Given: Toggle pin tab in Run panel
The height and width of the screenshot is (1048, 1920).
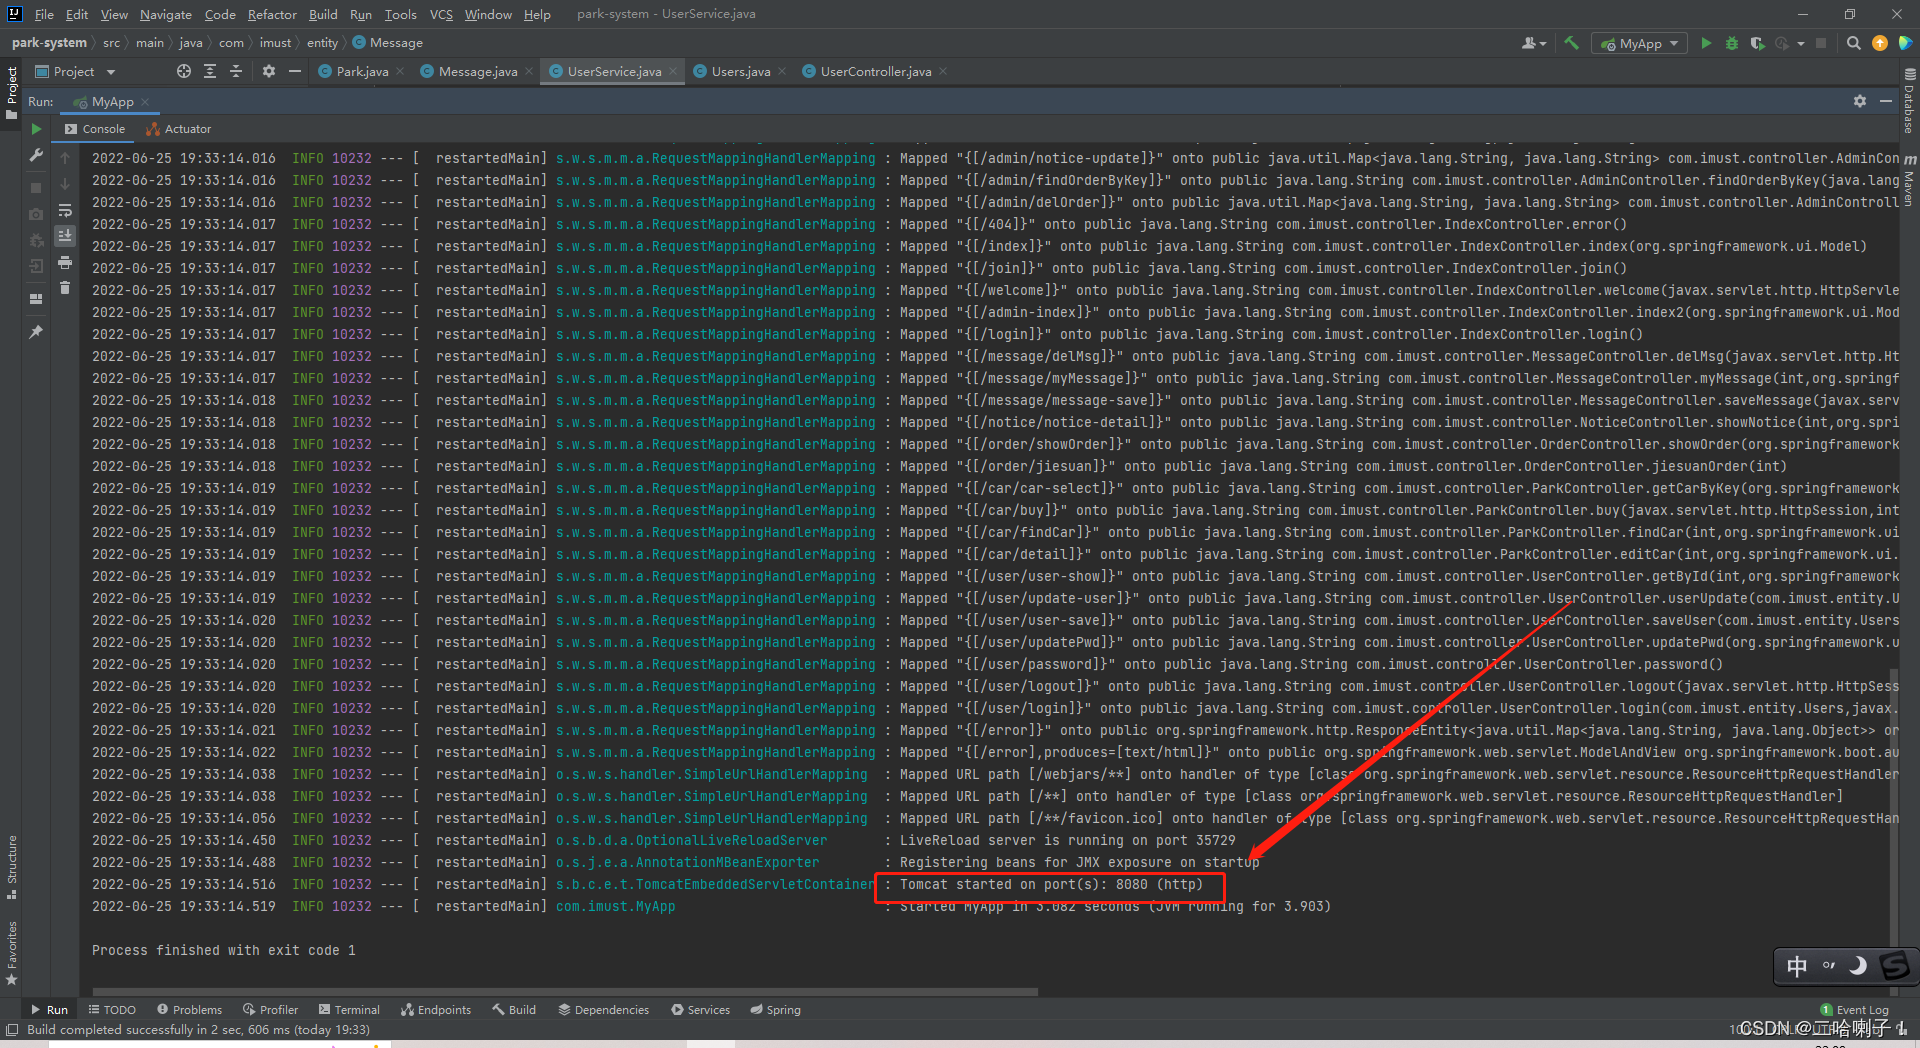Looking at the screenshot, I should tap(36, 332).
